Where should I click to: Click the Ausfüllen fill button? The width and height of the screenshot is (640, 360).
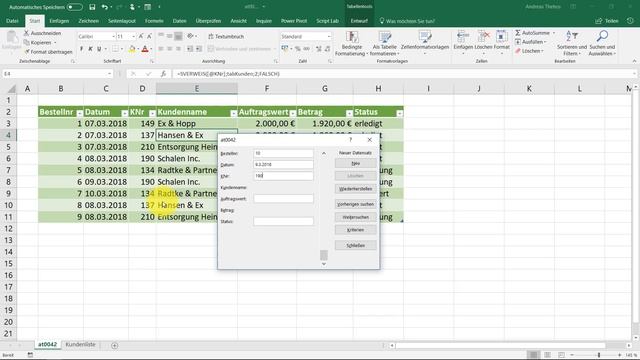coord(530,42)
